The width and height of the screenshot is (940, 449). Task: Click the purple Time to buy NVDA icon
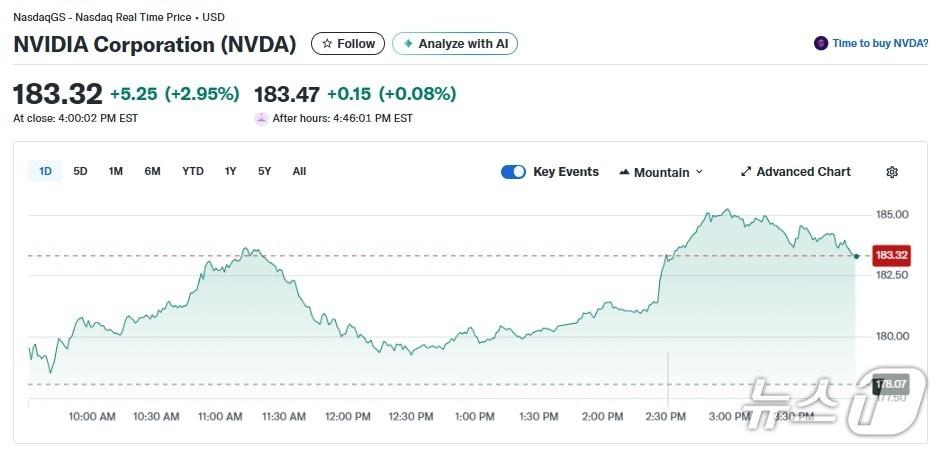pyautogui.click(x=821, y=44)
